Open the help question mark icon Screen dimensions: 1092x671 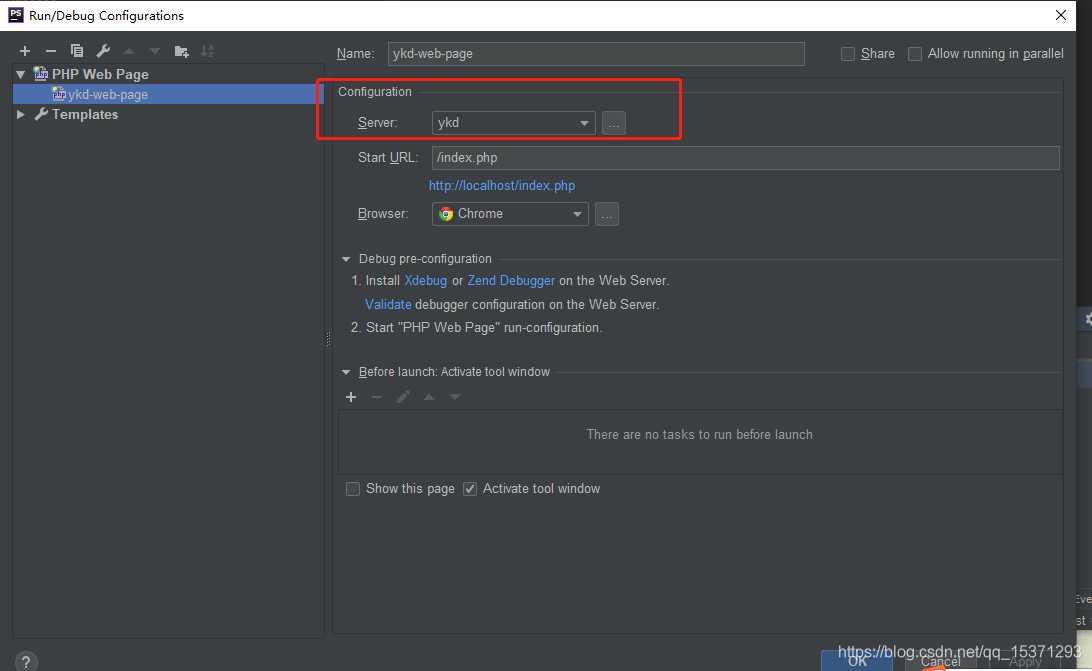25,660
